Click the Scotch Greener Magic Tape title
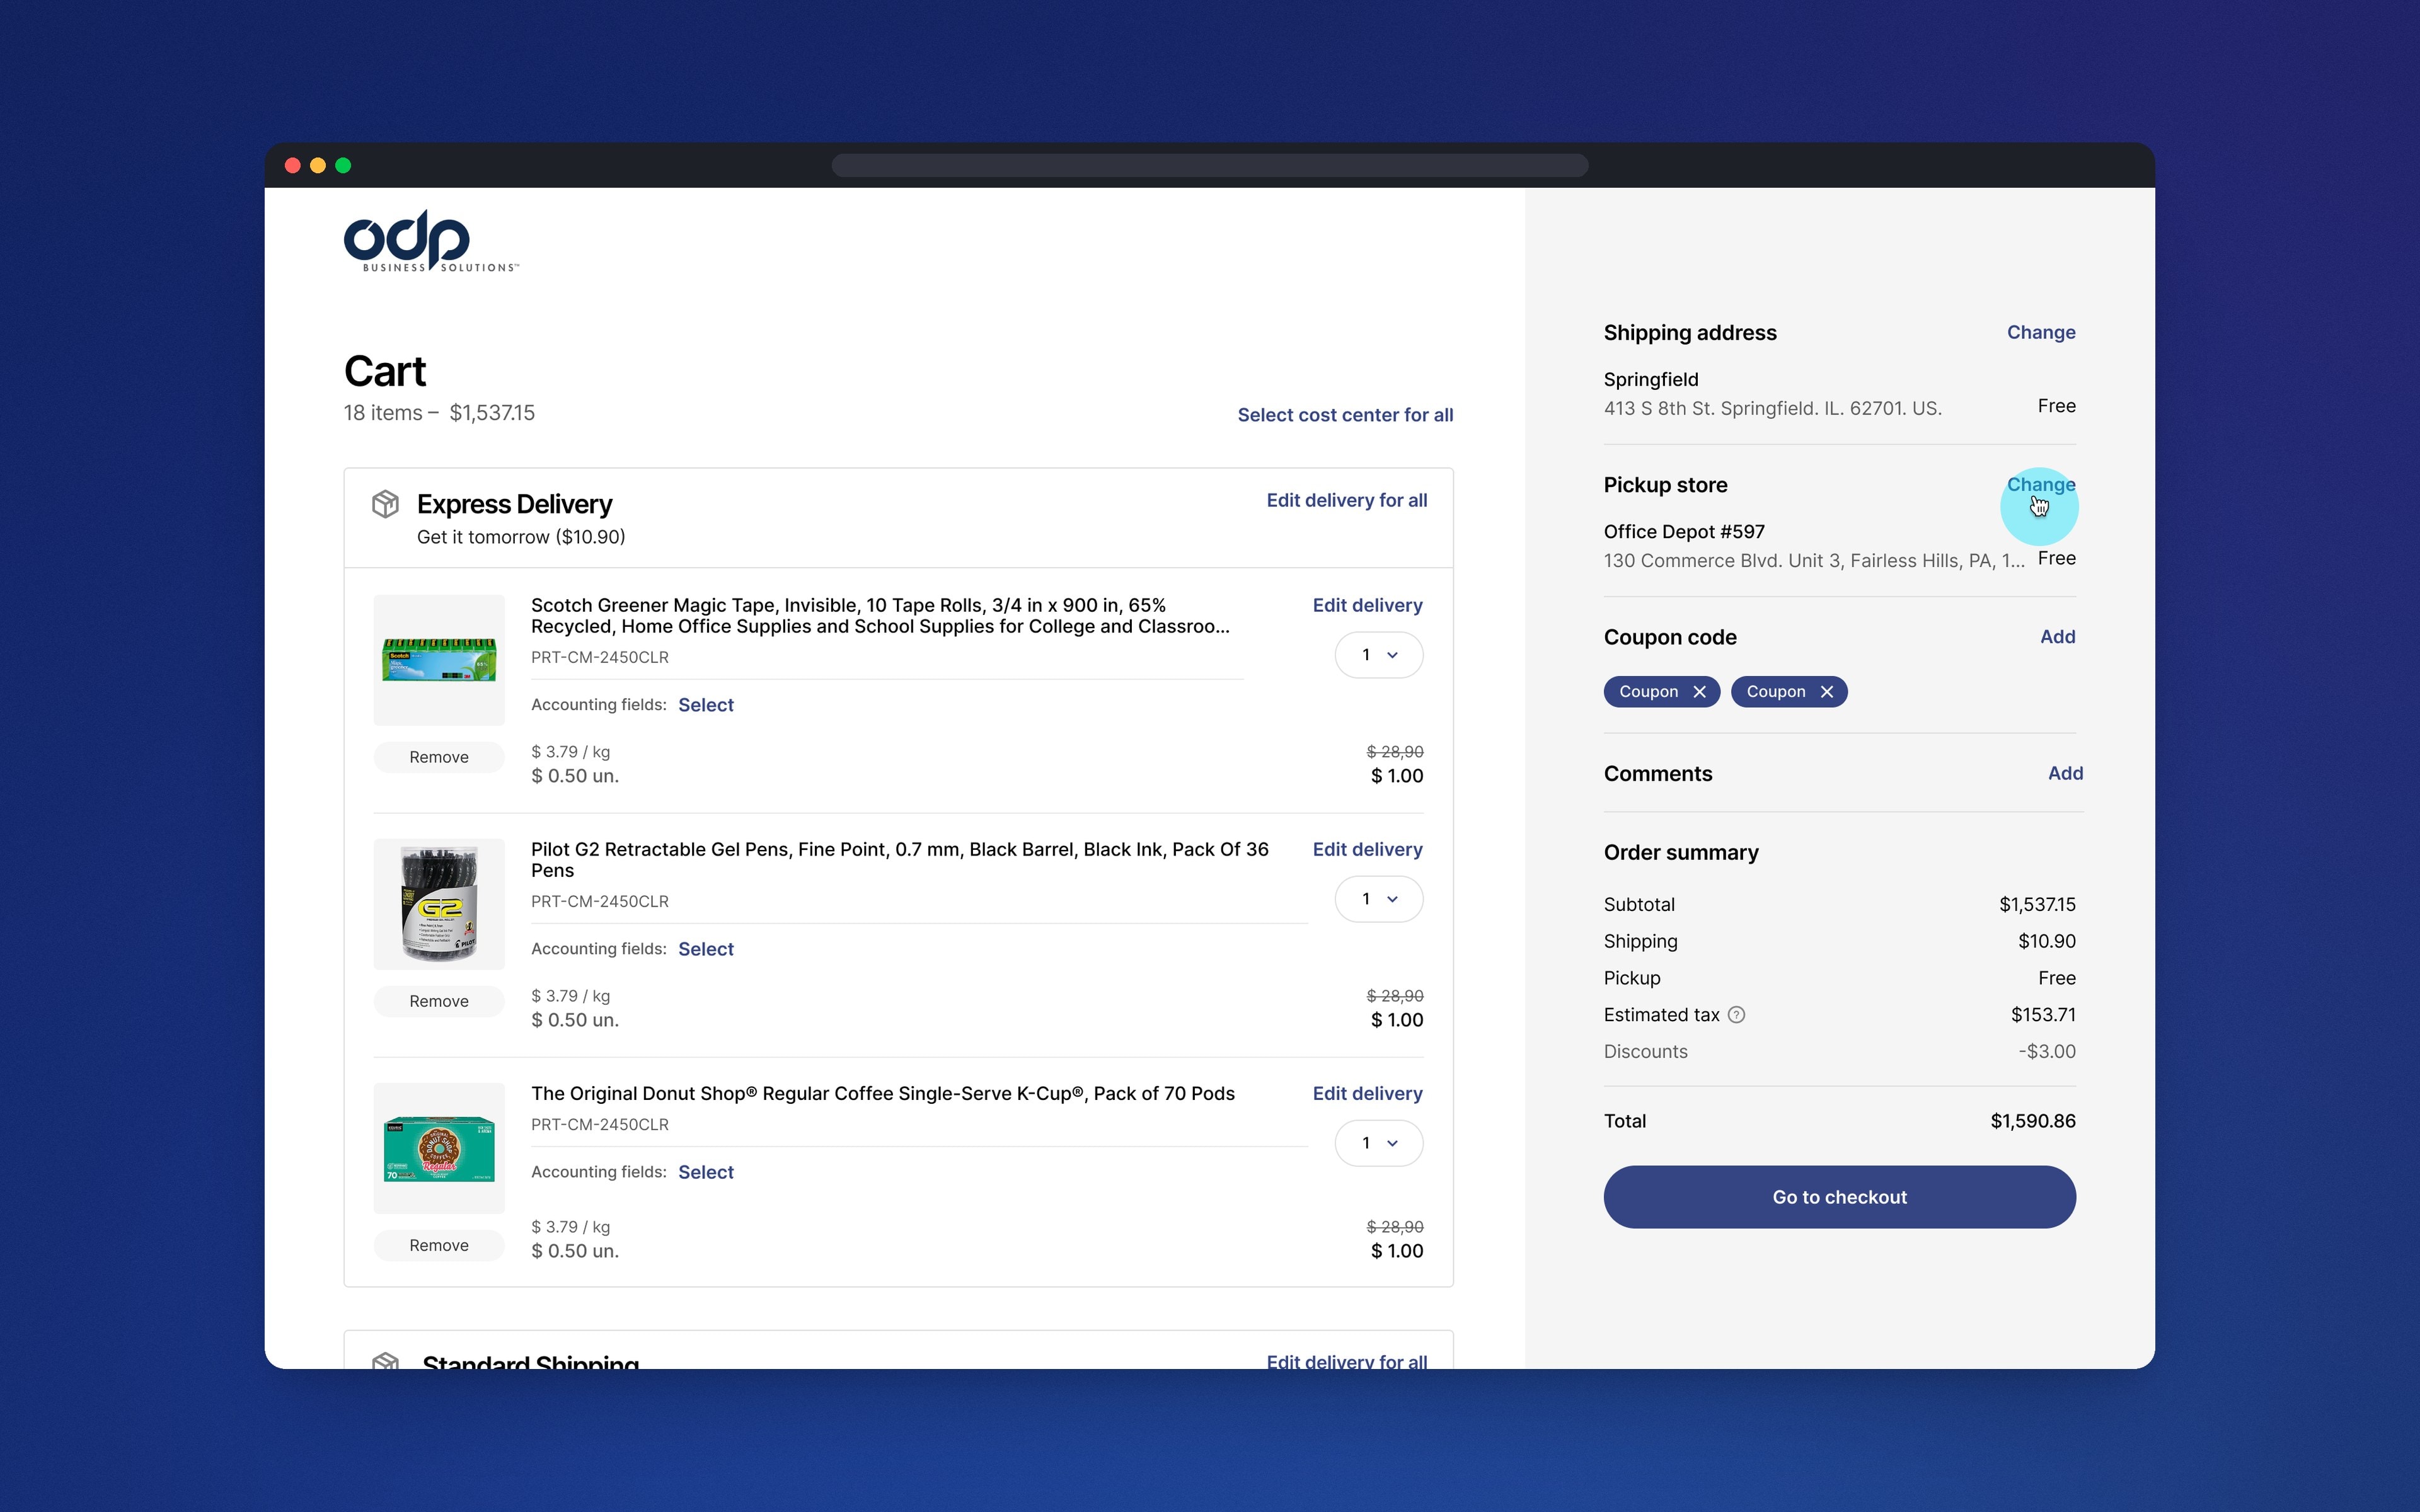 pos(880,616)
